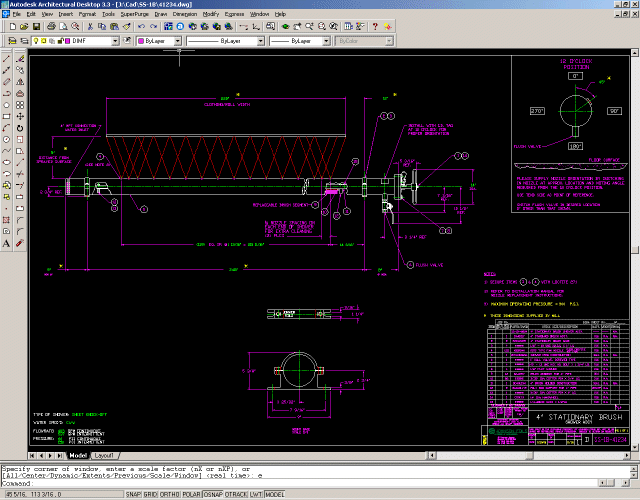640x500 pixels.
Task: Click vertical scrollbar down arrow
Action: [x=635, y=448]
